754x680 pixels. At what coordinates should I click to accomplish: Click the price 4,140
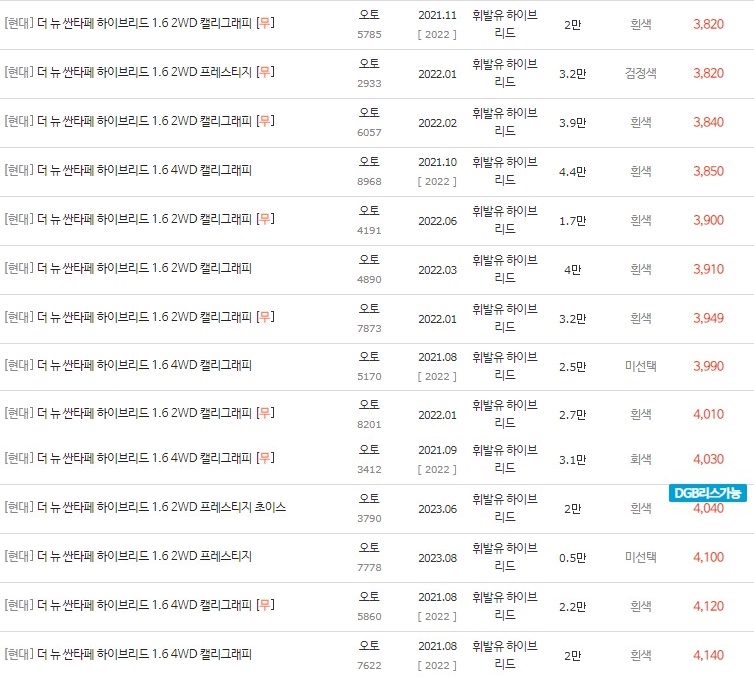coord(708,655)
